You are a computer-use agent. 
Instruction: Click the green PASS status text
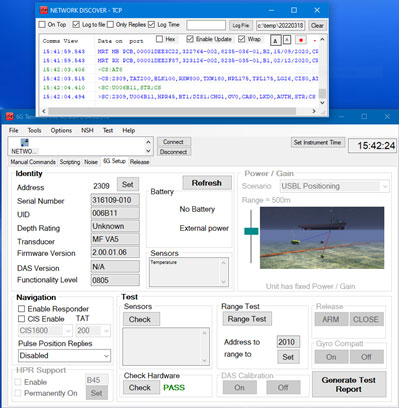(174, 388)
